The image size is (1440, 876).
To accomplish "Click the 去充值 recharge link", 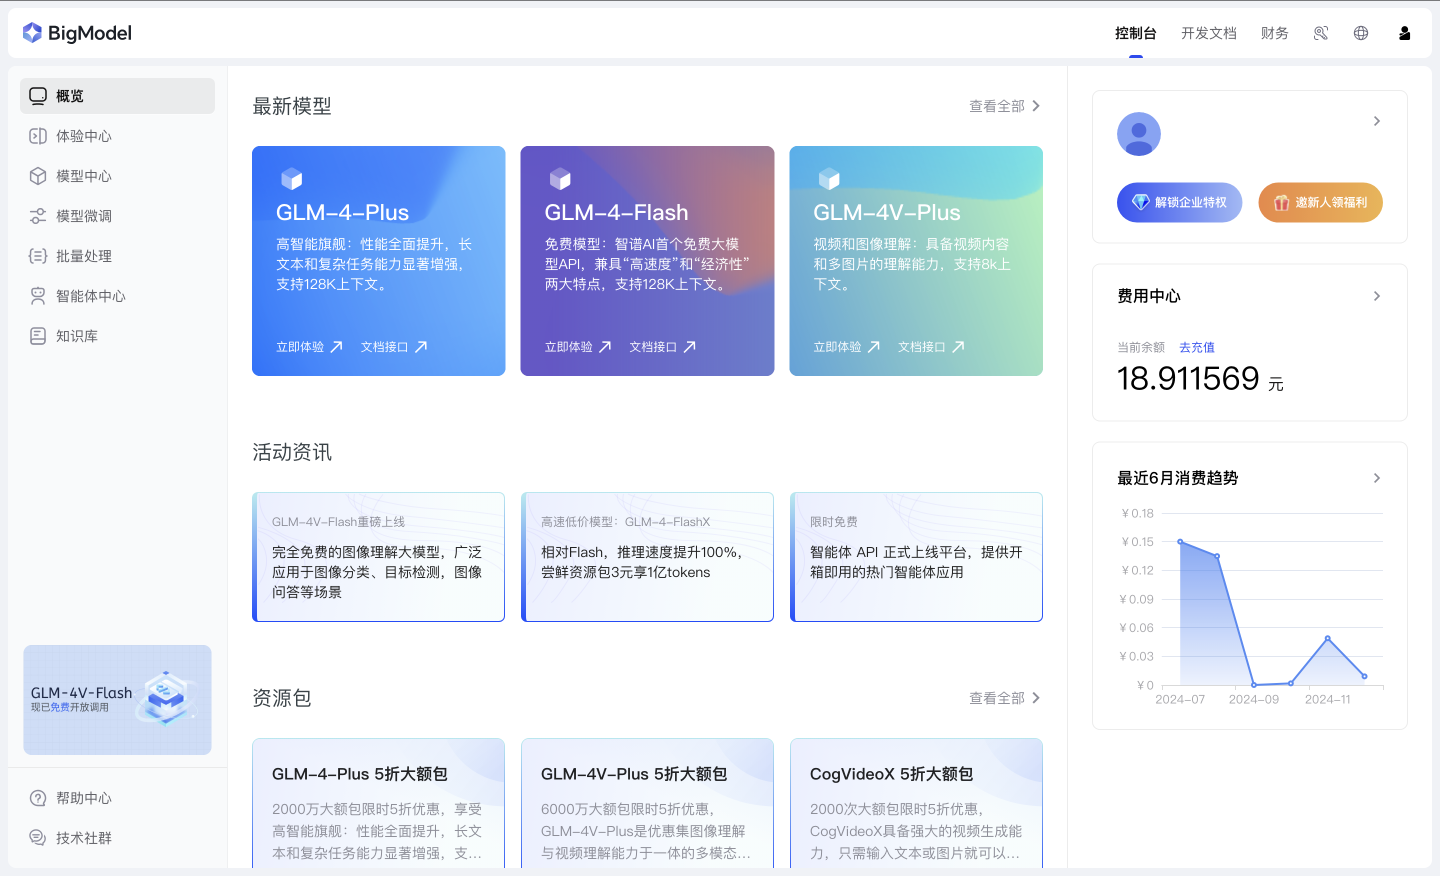I will [x=1197, y=347].
